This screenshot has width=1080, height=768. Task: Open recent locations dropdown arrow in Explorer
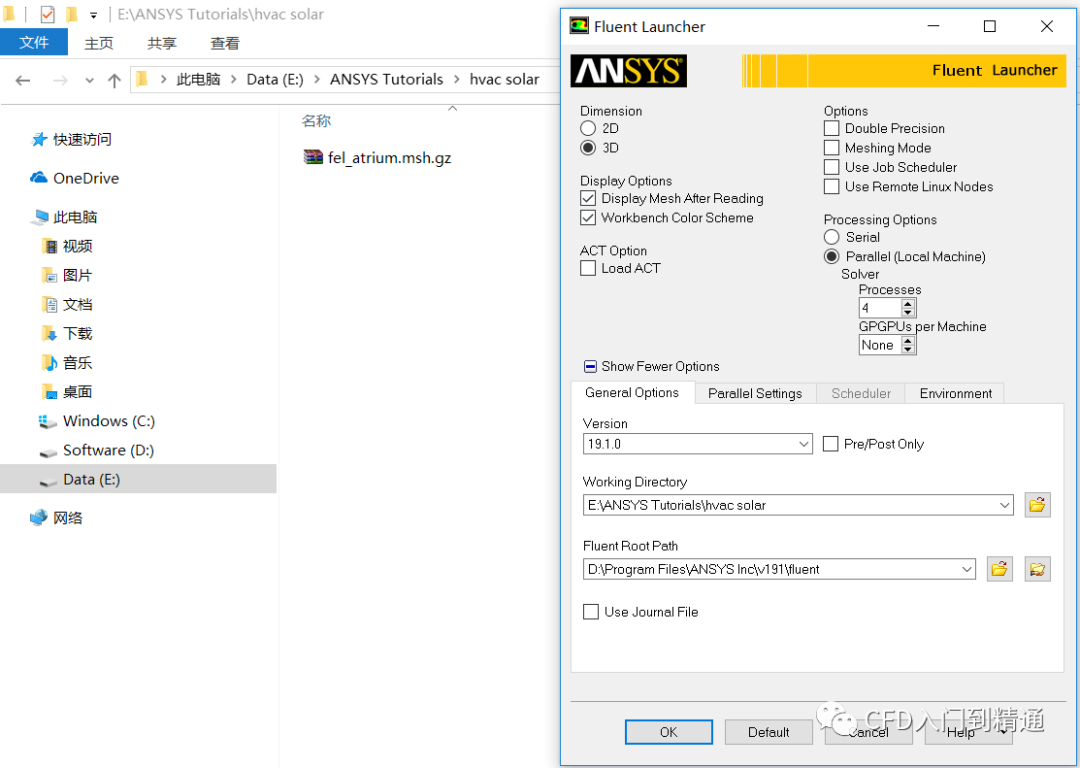90,81
